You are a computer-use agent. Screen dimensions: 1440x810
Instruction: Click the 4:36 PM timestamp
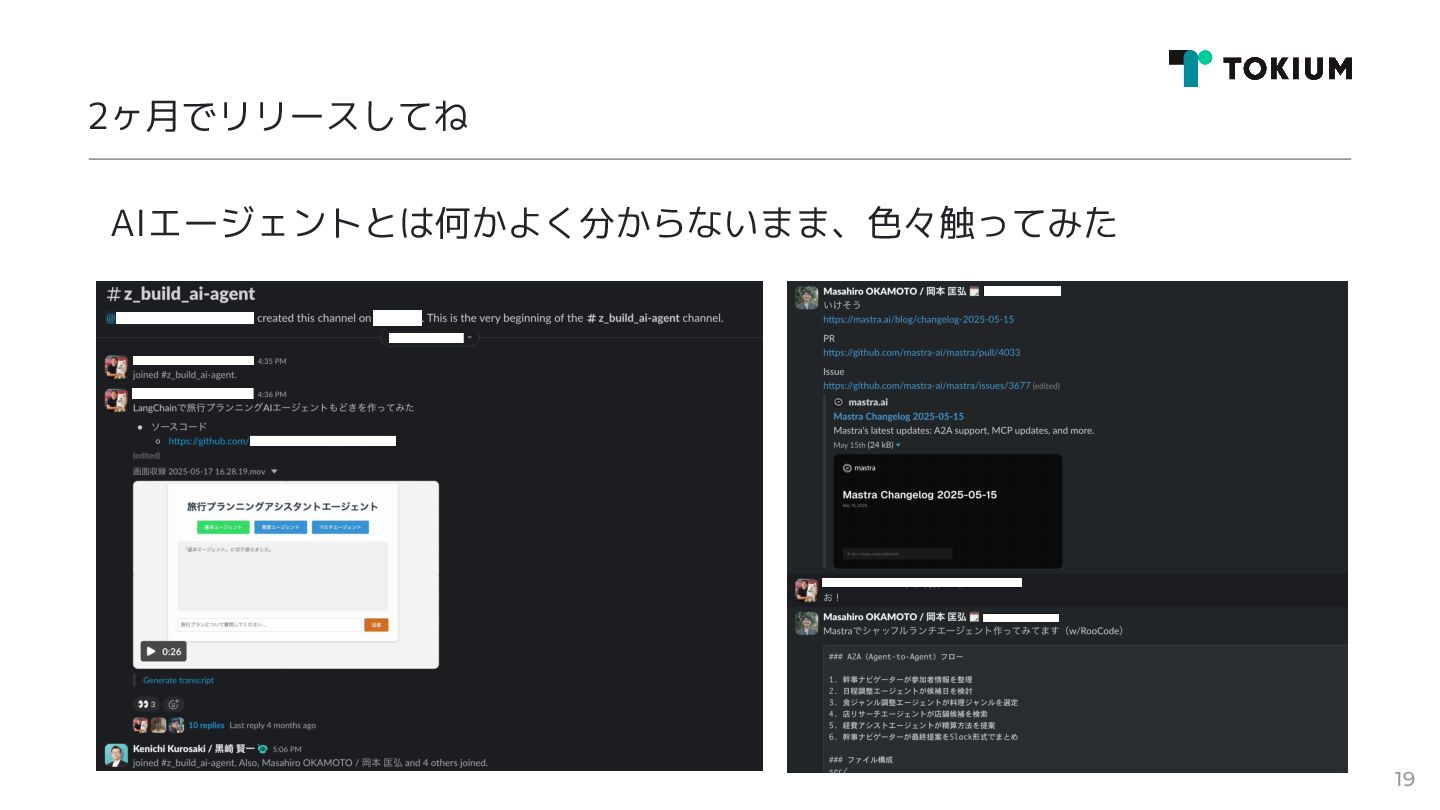tap(272, 394)
